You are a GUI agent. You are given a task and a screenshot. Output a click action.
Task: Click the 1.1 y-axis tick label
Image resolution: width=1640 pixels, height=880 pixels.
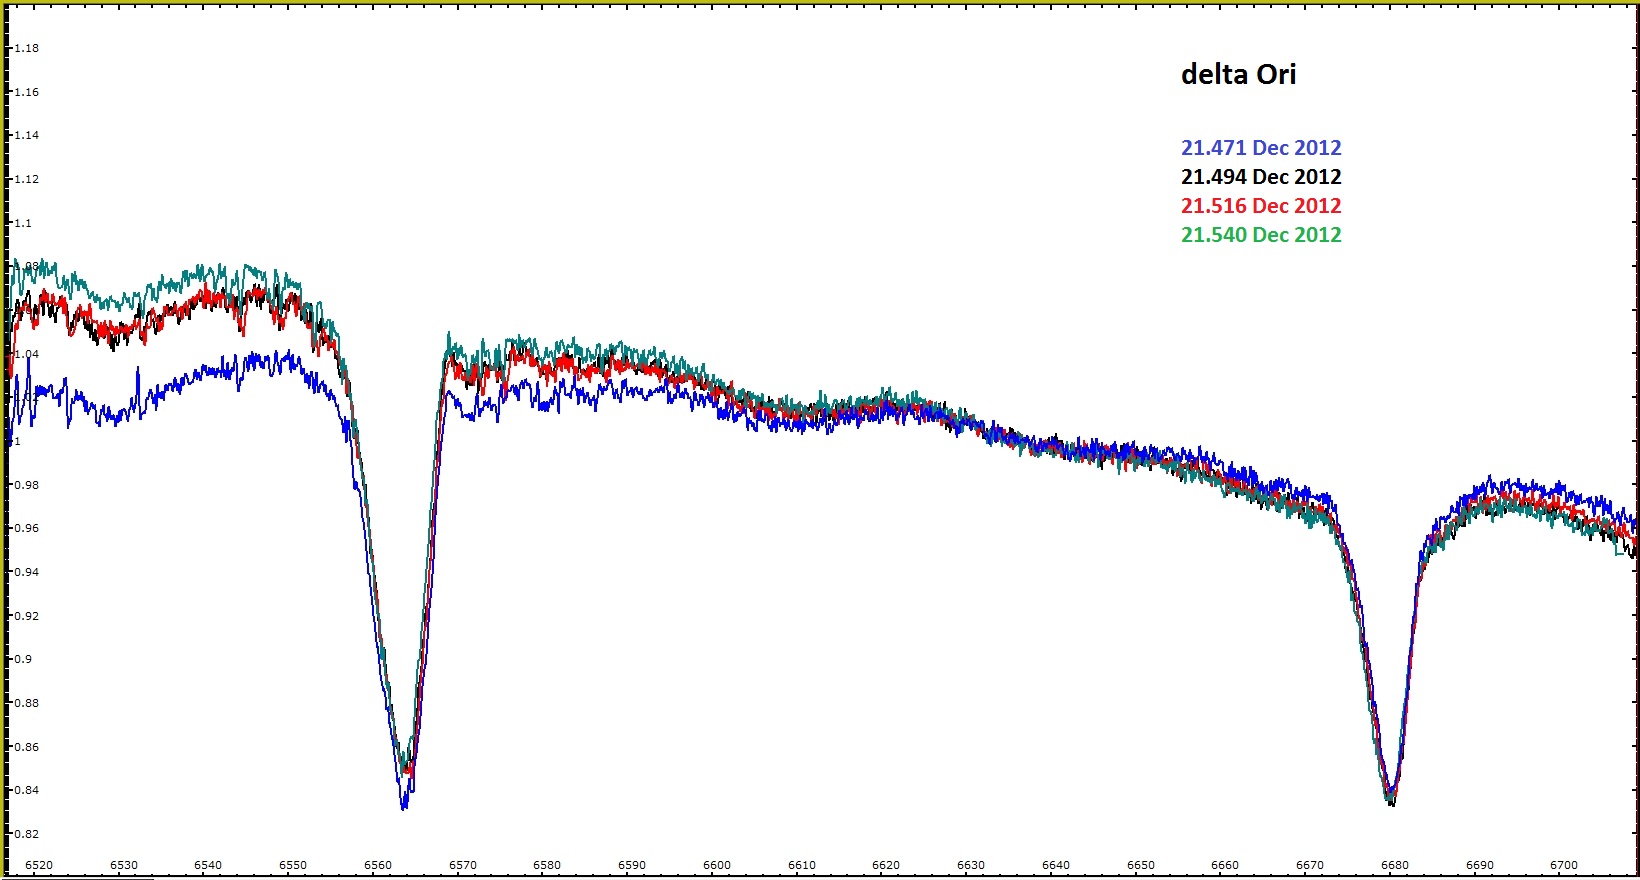[x=23, y=223]
